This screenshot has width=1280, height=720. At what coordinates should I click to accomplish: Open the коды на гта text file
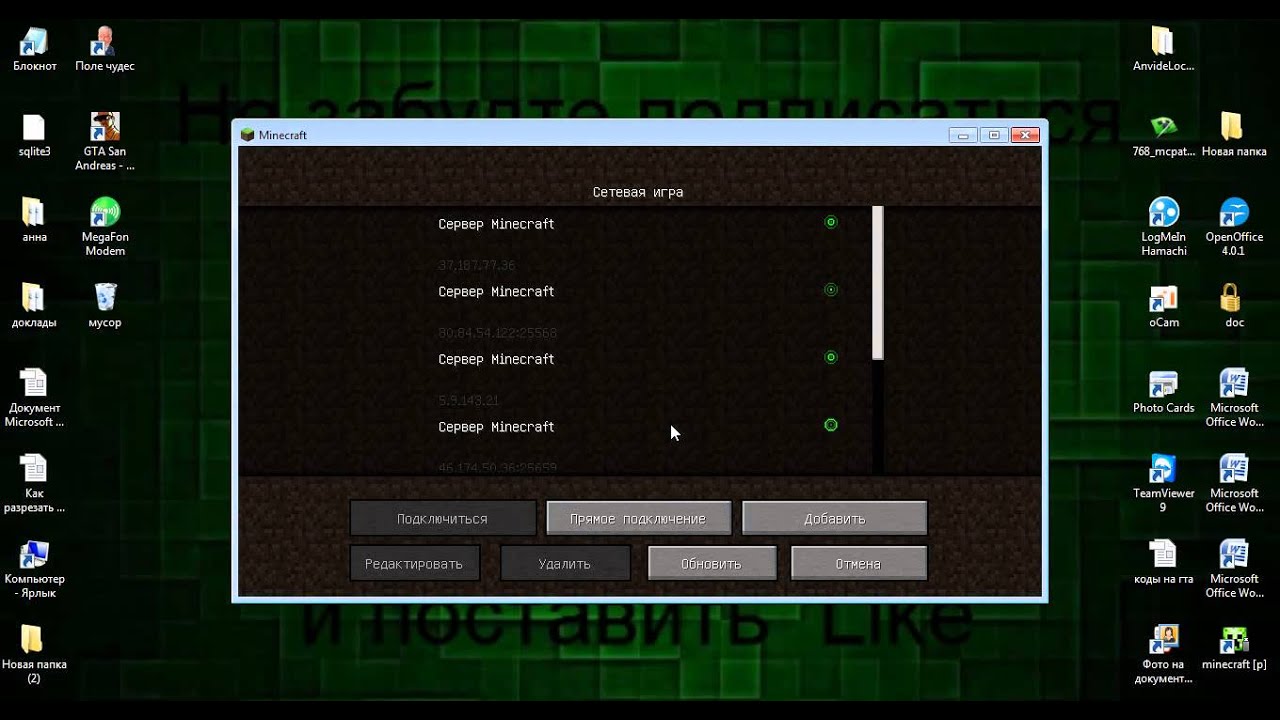[1163, 562]
